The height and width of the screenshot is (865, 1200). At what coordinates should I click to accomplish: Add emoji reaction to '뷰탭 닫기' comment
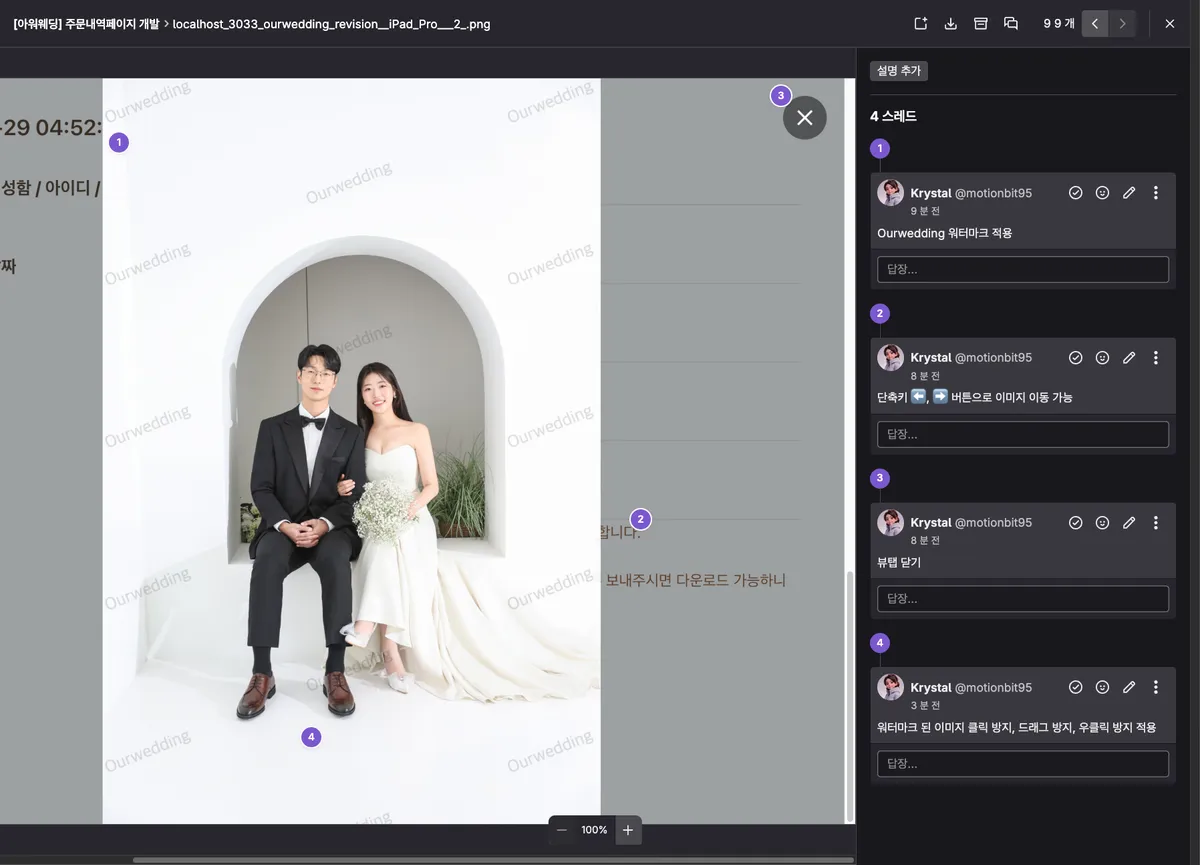tap(1102, 522)
